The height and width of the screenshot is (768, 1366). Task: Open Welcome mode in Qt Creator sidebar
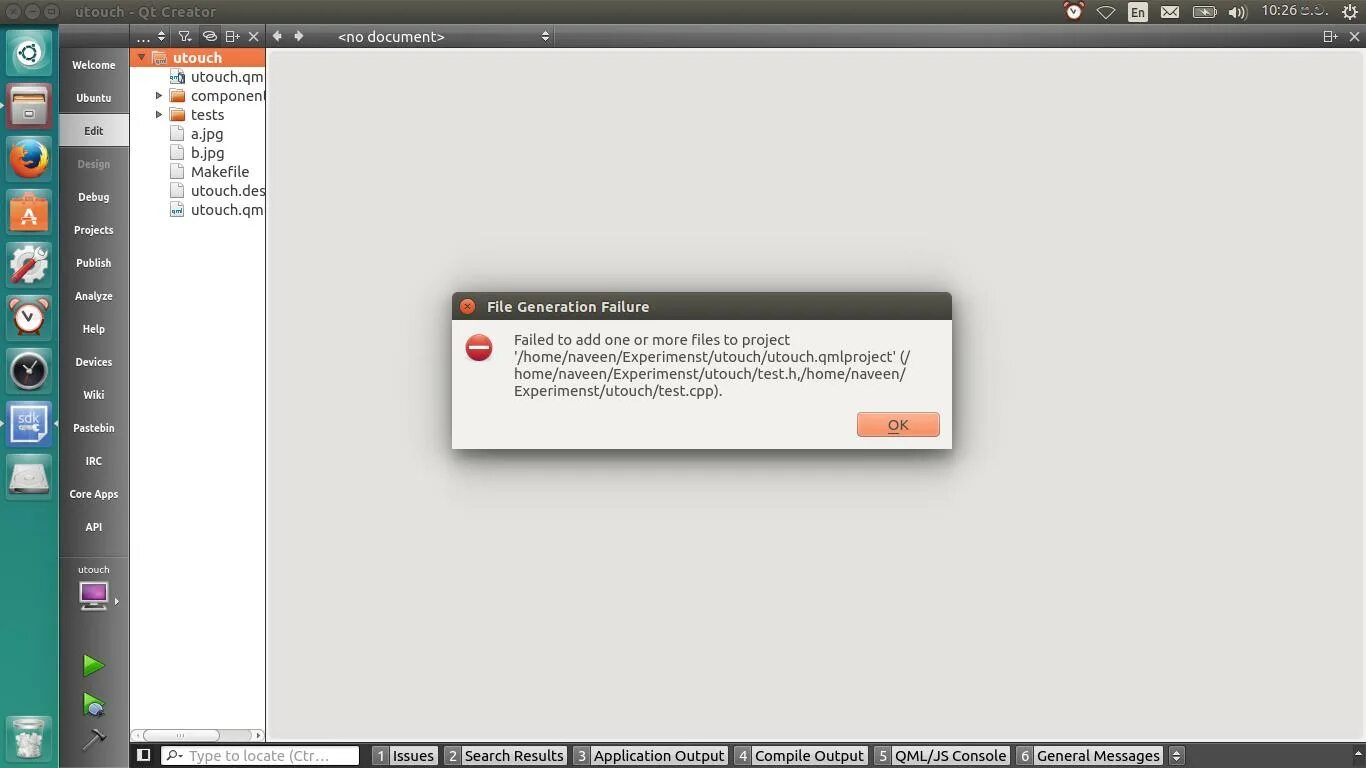point(93,65)
